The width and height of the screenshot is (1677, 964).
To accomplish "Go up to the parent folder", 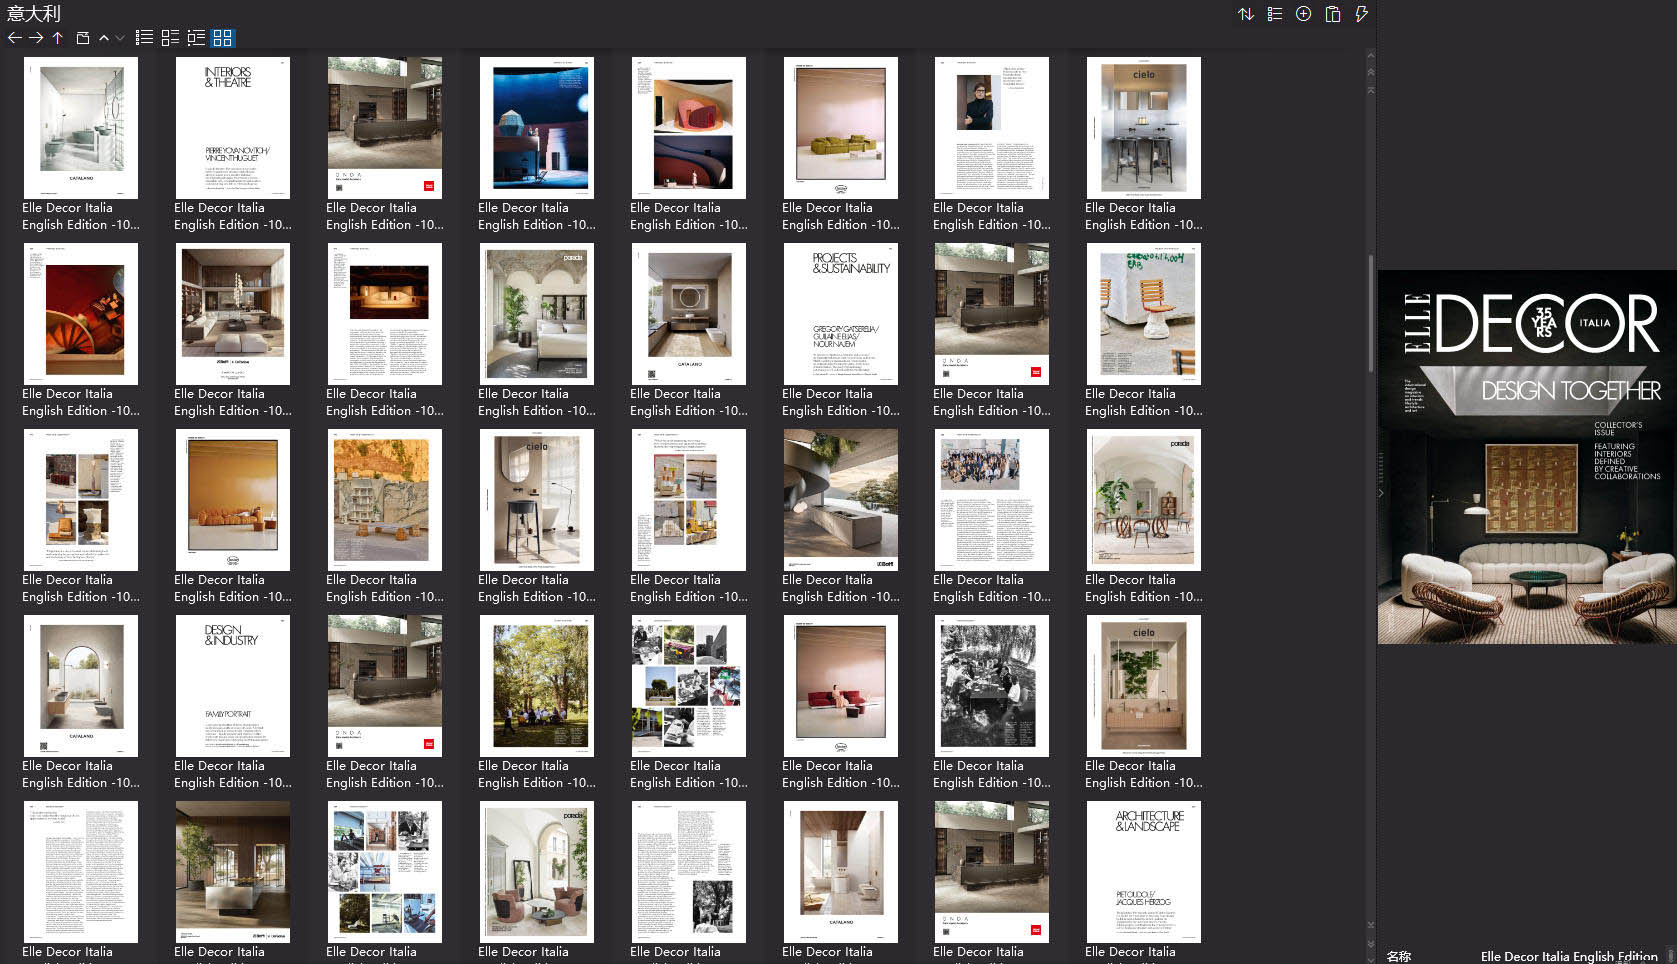I will [x=58, y=38].
